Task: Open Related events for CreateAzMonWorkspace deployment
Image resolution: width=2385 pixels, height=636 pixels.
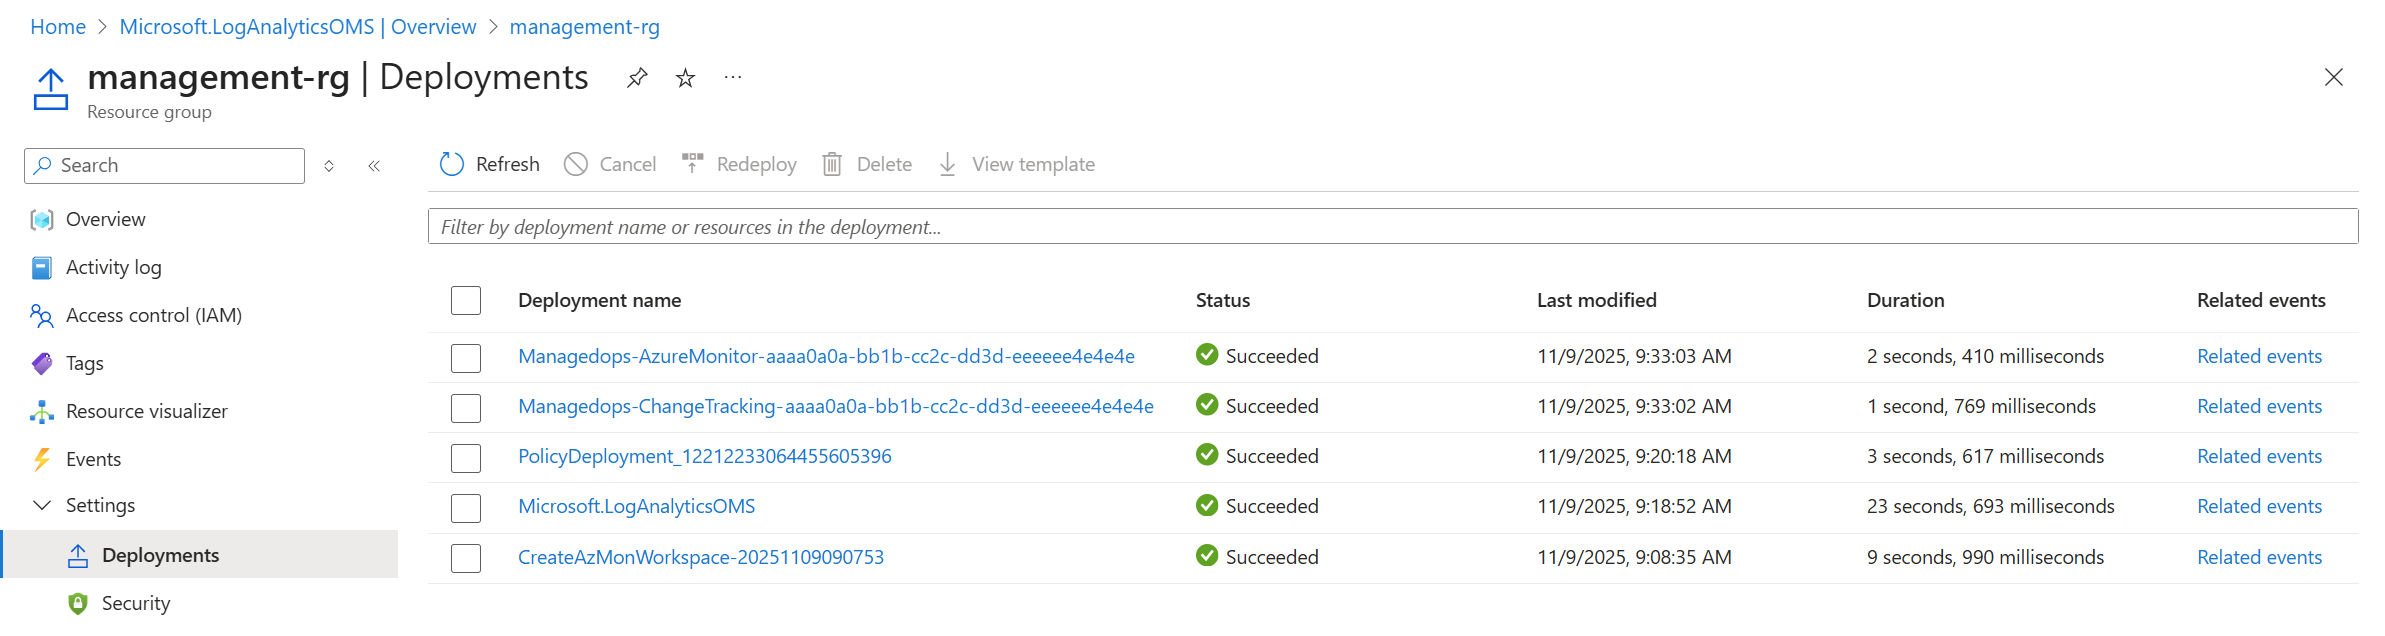Action: point(2259,557)
